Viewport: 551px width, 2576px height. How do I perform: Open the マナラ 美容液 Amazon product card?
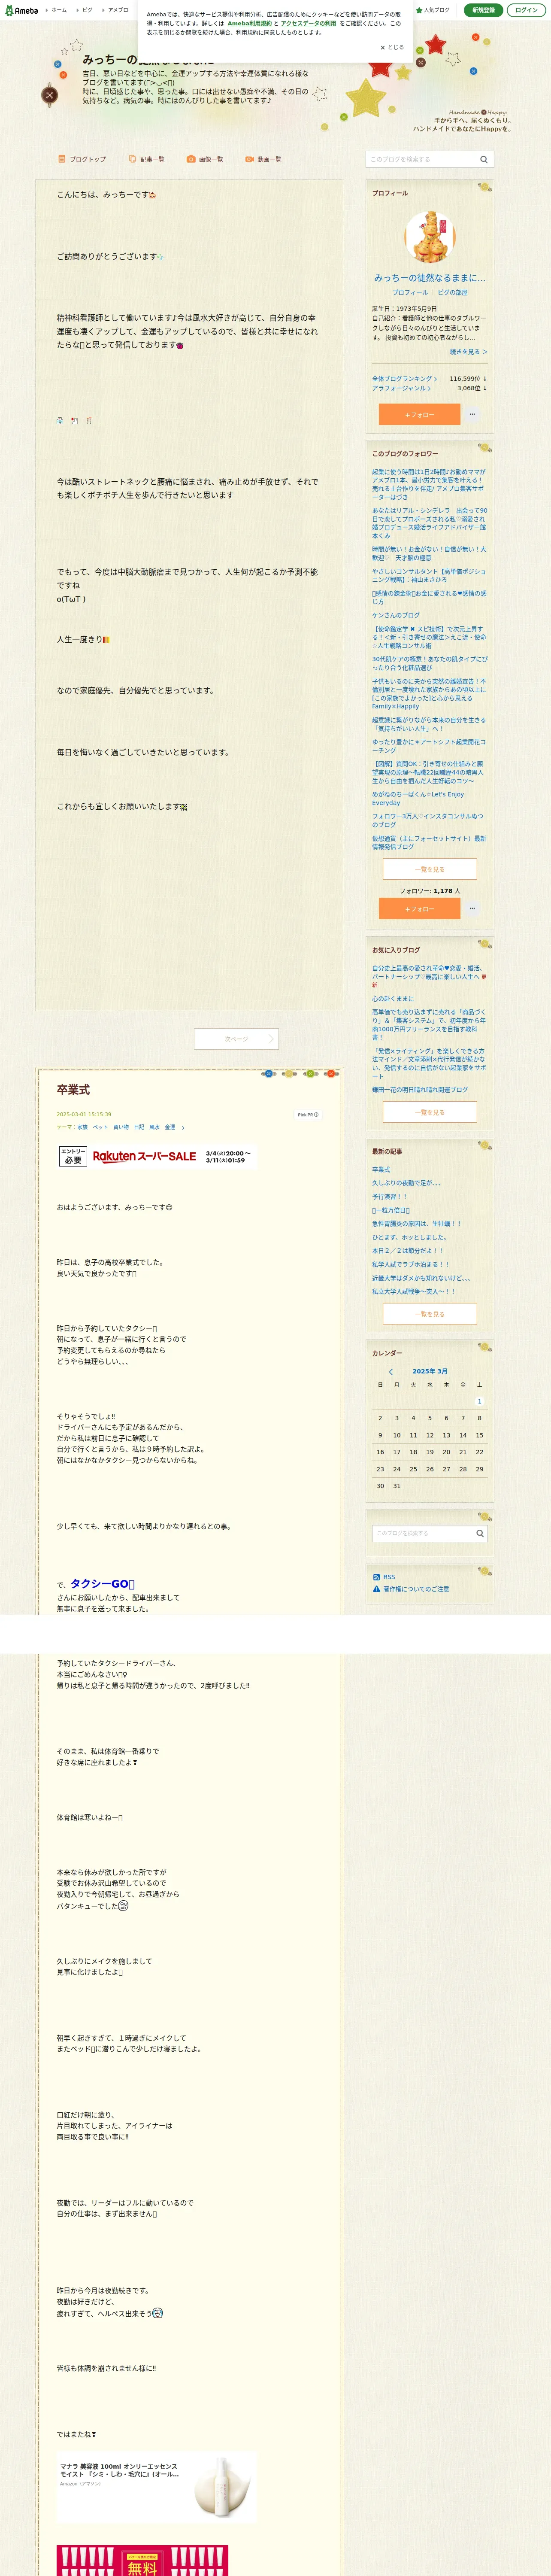pyautogui.click(x=157, y=2487)
